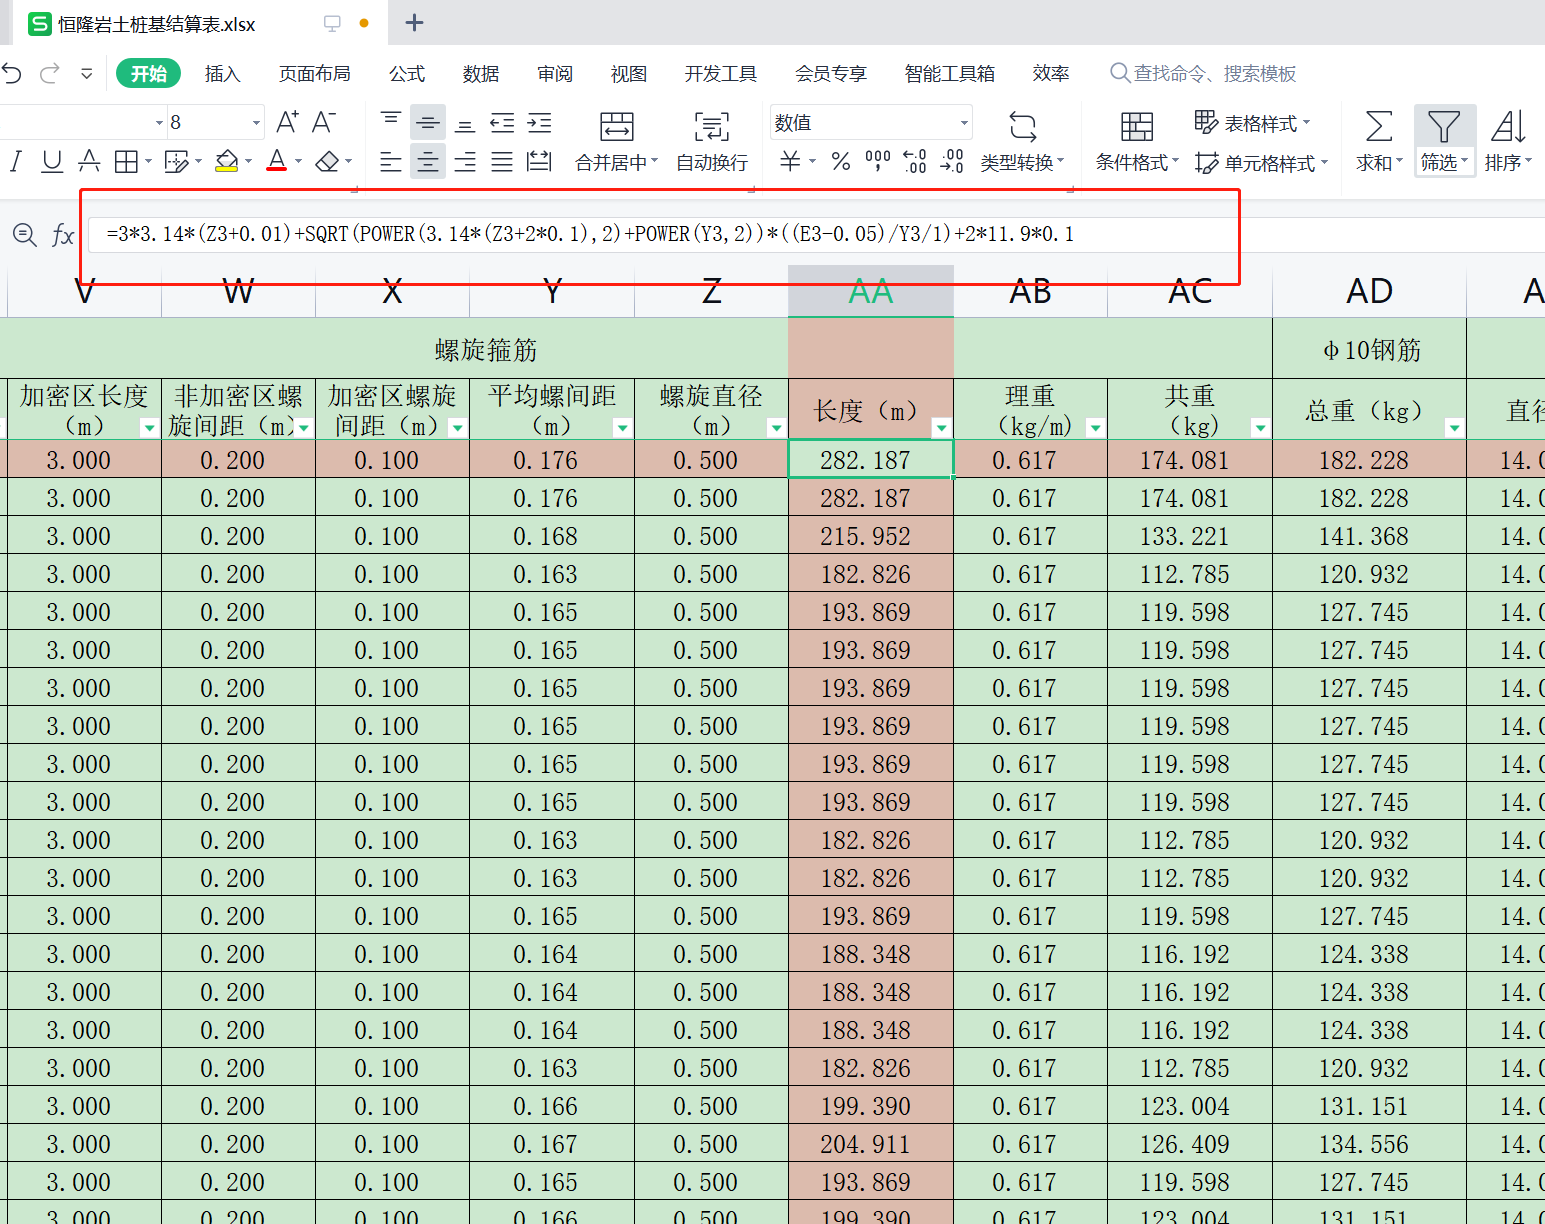Click the monitor icon in document tab

pos(332,23)
